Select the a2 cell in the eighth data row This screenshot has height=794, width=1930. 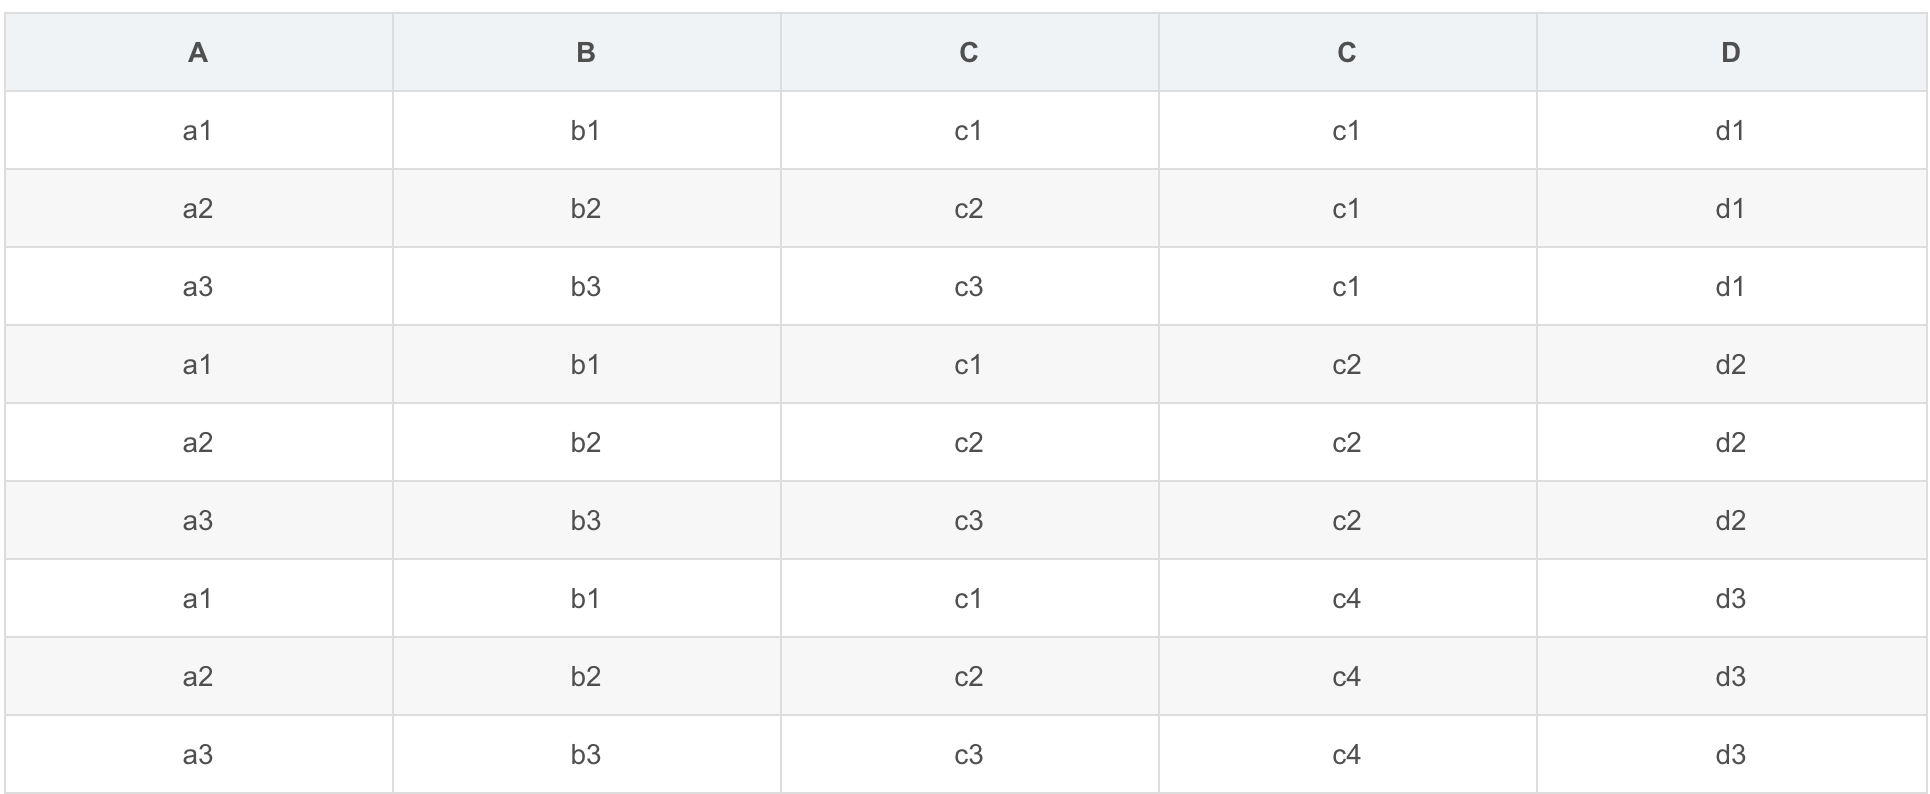(x=198, y=677)
